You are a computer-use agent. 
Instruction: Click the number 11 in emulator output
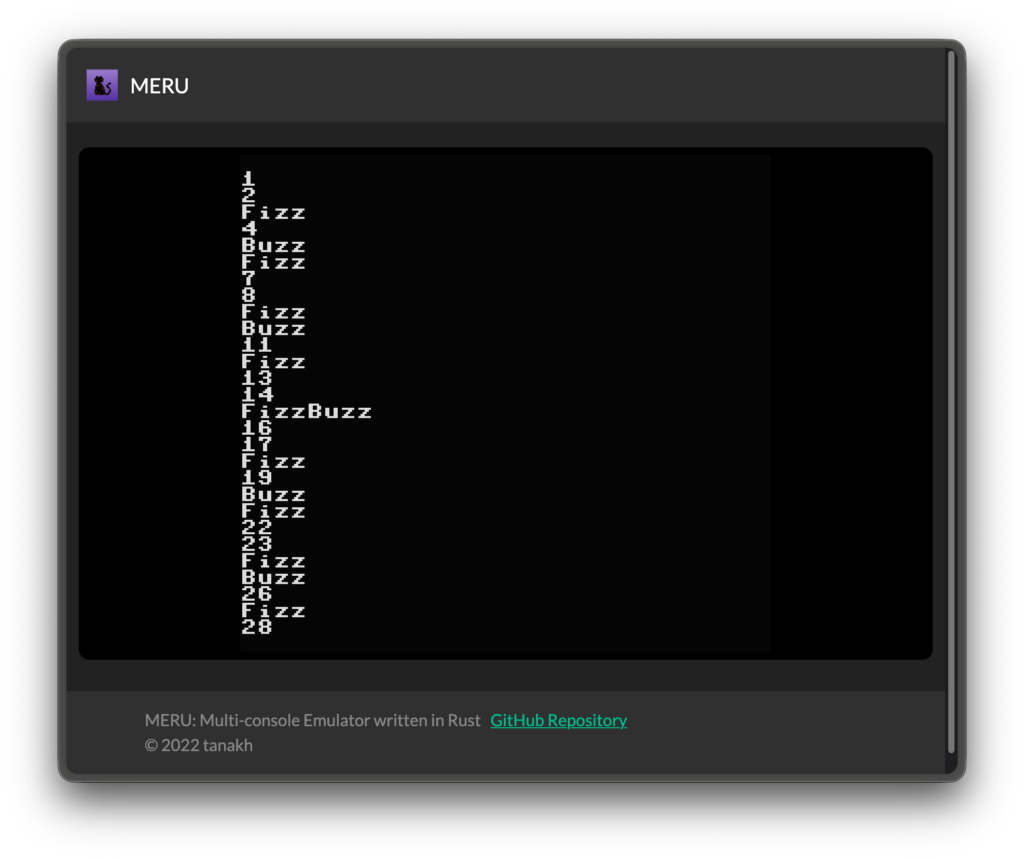pyautogui.click(x=257, y=345)
